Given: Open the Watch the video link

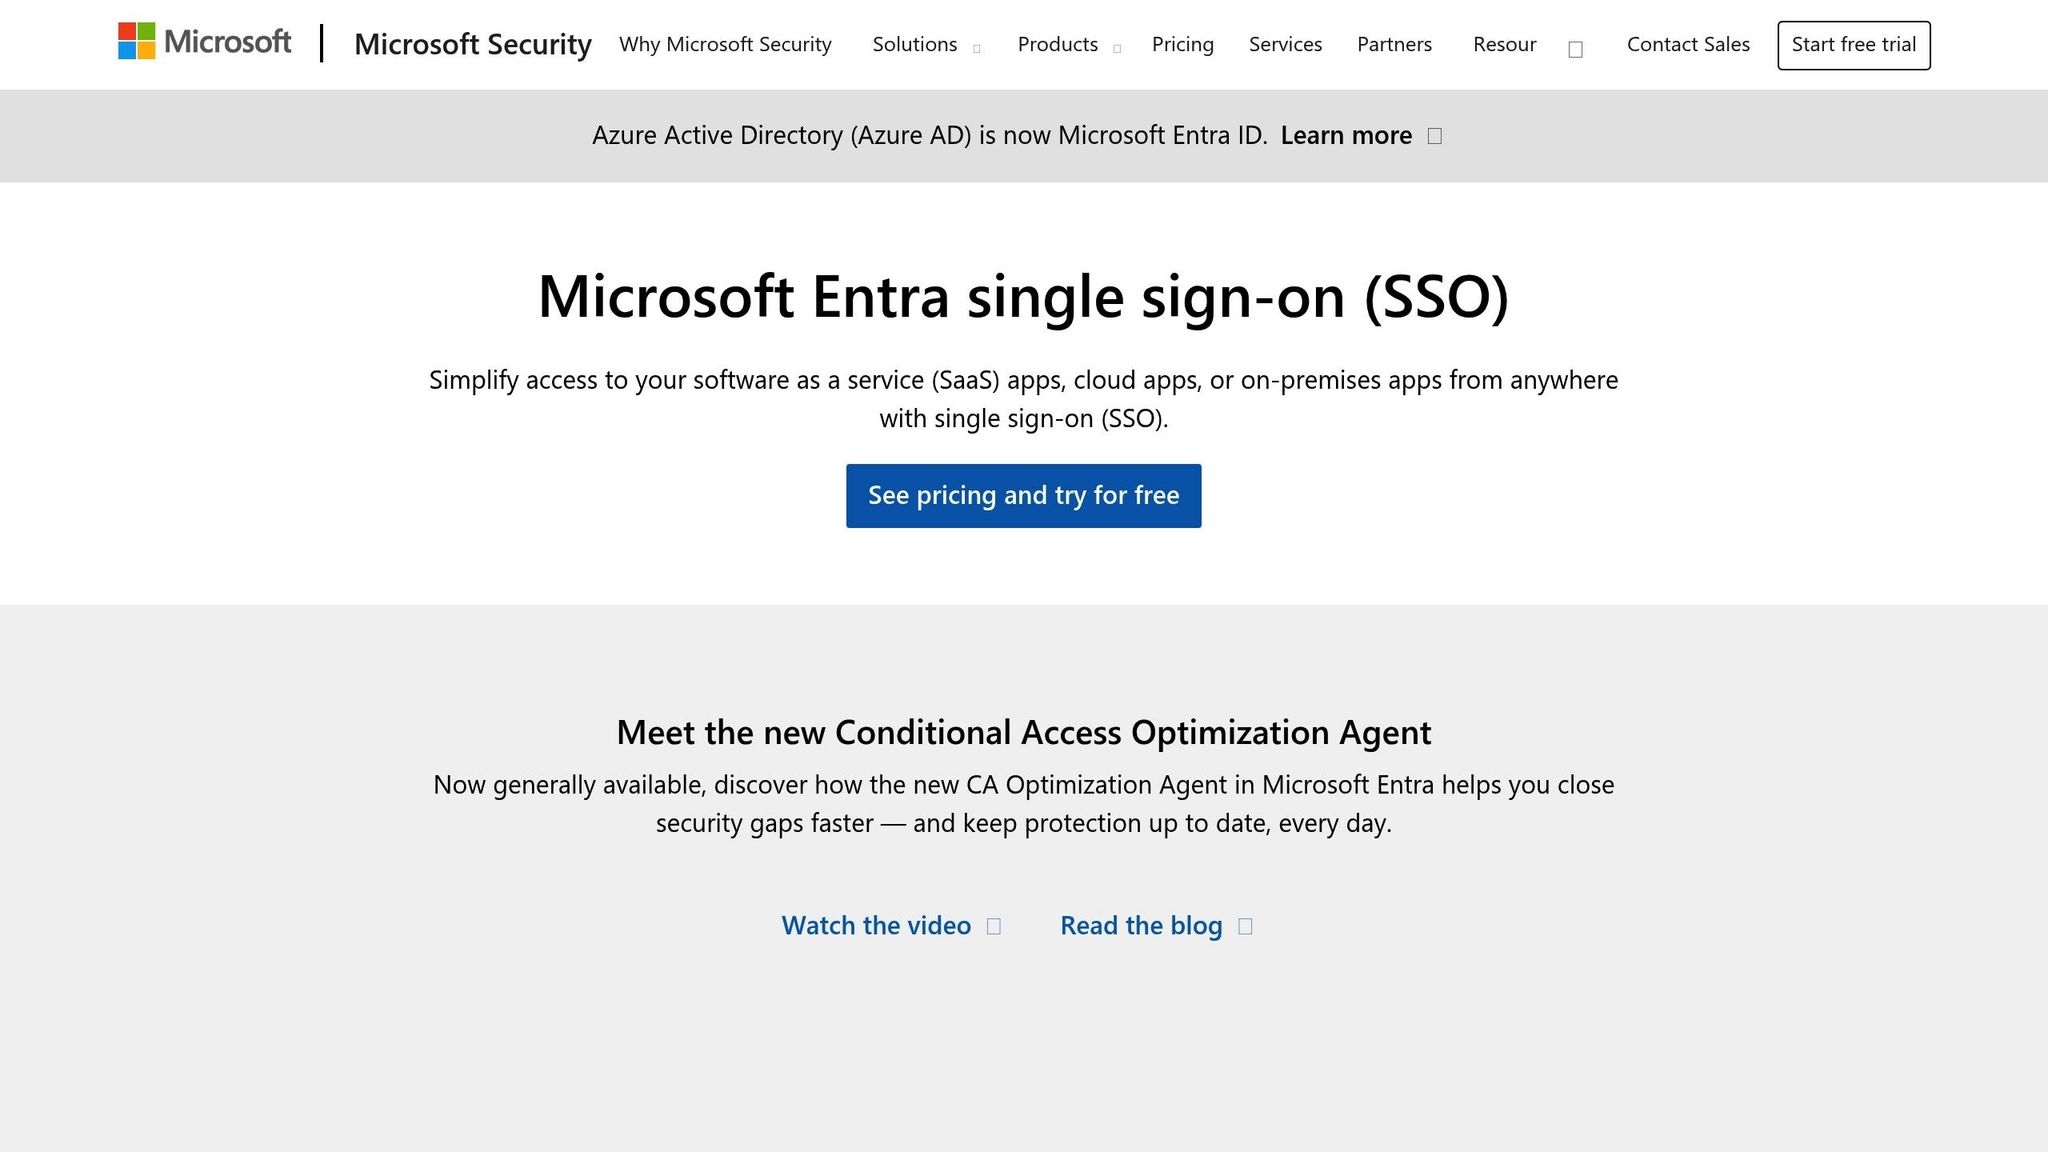Looking at the screenshot, I should coord(875,926).
